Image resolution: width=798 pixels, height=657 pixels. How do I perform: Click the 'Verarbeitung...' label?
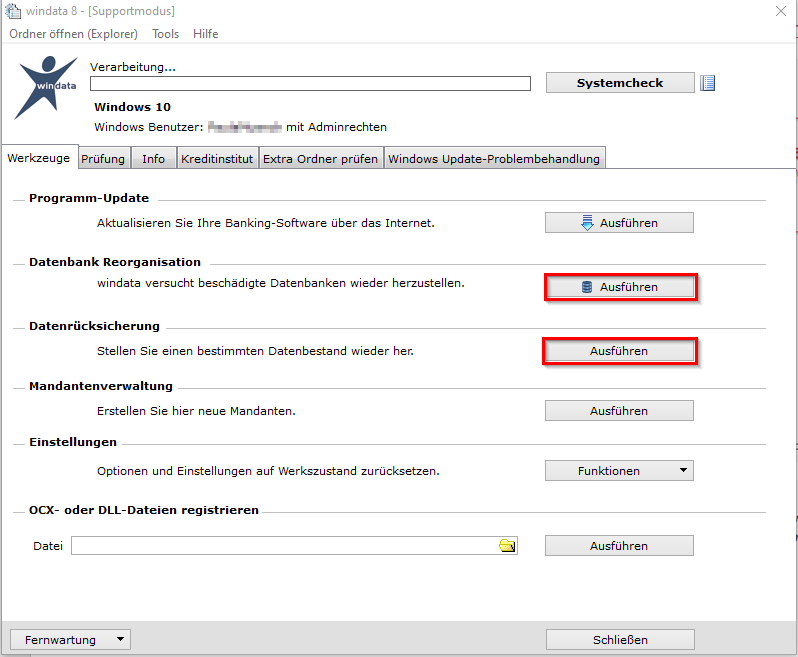(133, 67)
